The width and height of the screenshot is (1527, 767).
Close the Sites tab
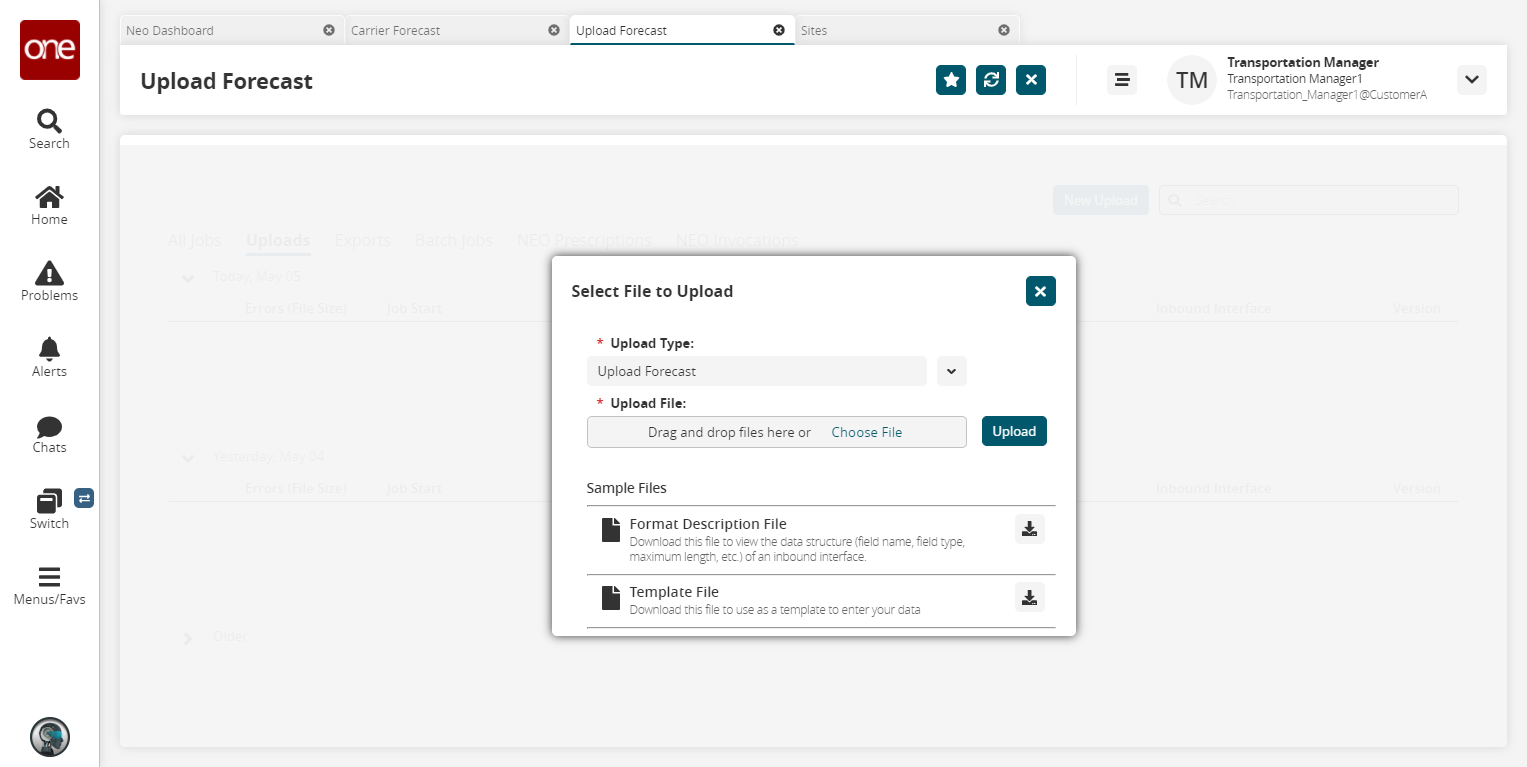pyautogui.click(x=1004, y=30)
